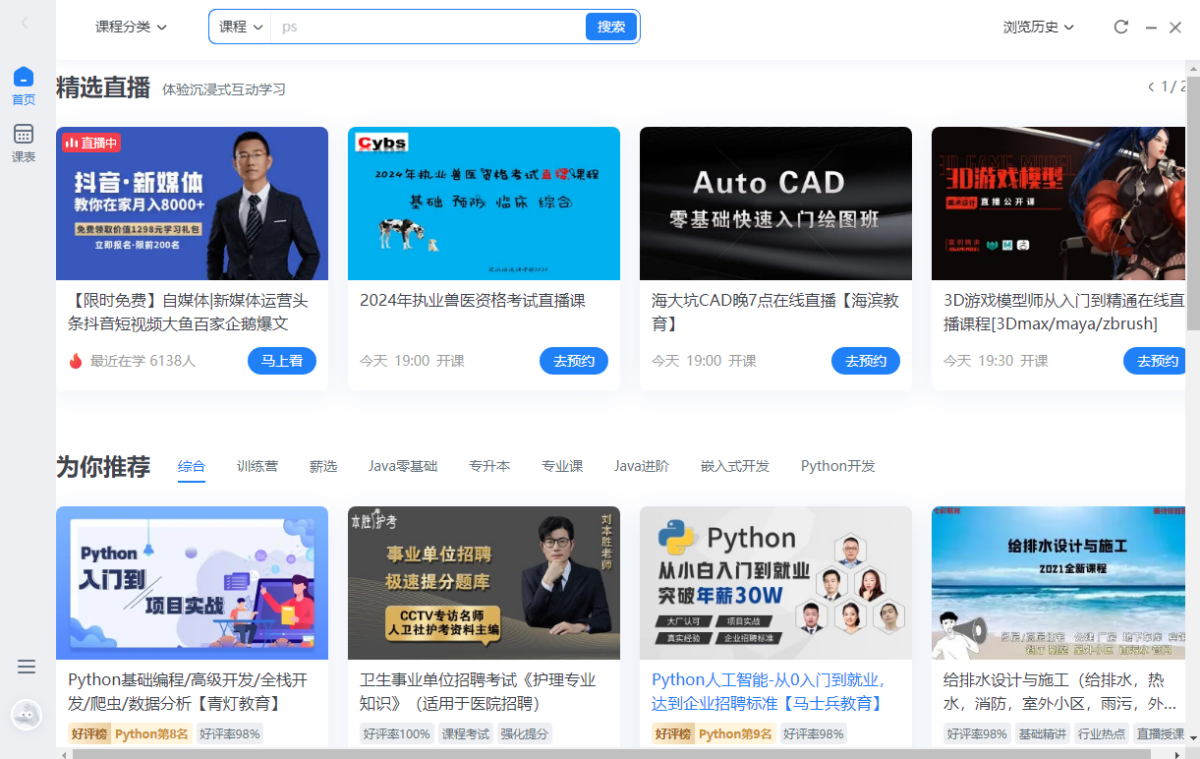Switch to the 训练营 tab
Image resolution: width=1200 pixels, height=759 pixels.
[x=257, y=466]
